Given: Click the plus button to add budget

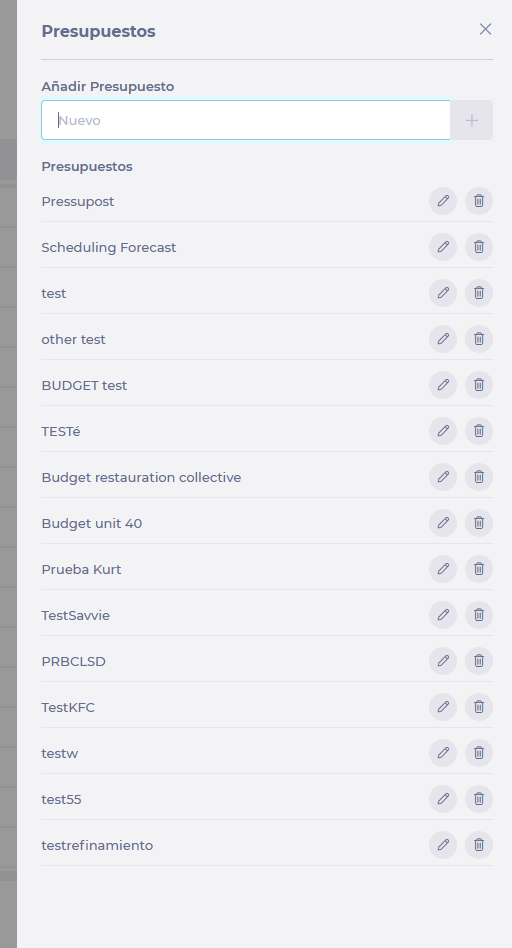Looking at the screenshot, I should pos(471,120).
